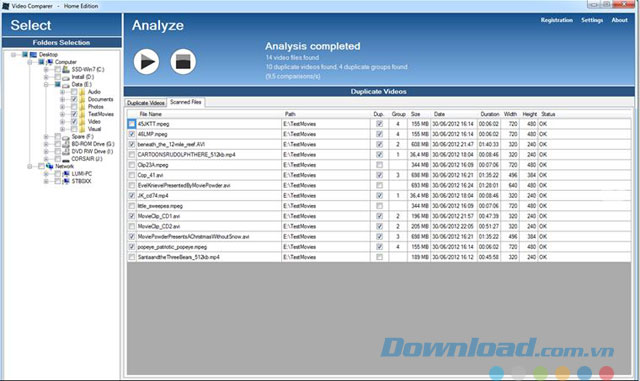Open the Registration link
Image resolution: width=640 pixels, height=381 pixels.
coord(557,20)
